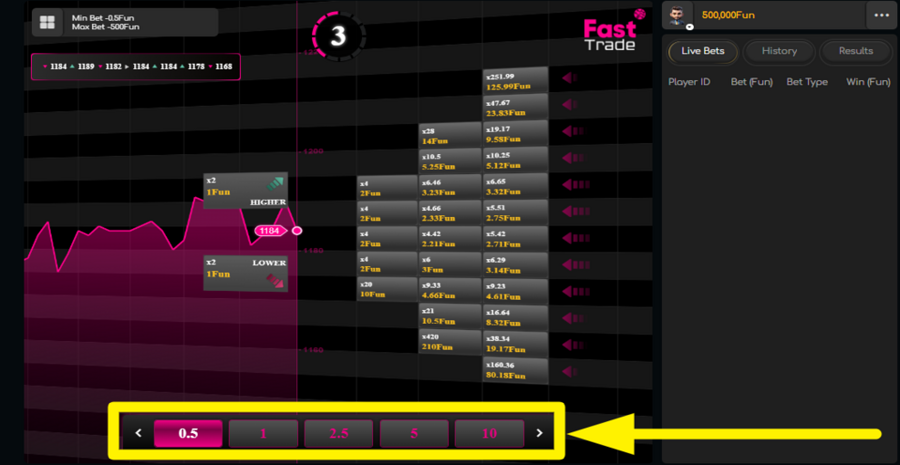The image size is (900, 465).
Task: Click the arrow icon beside x6.65 tile
Action: click(575, 185)
